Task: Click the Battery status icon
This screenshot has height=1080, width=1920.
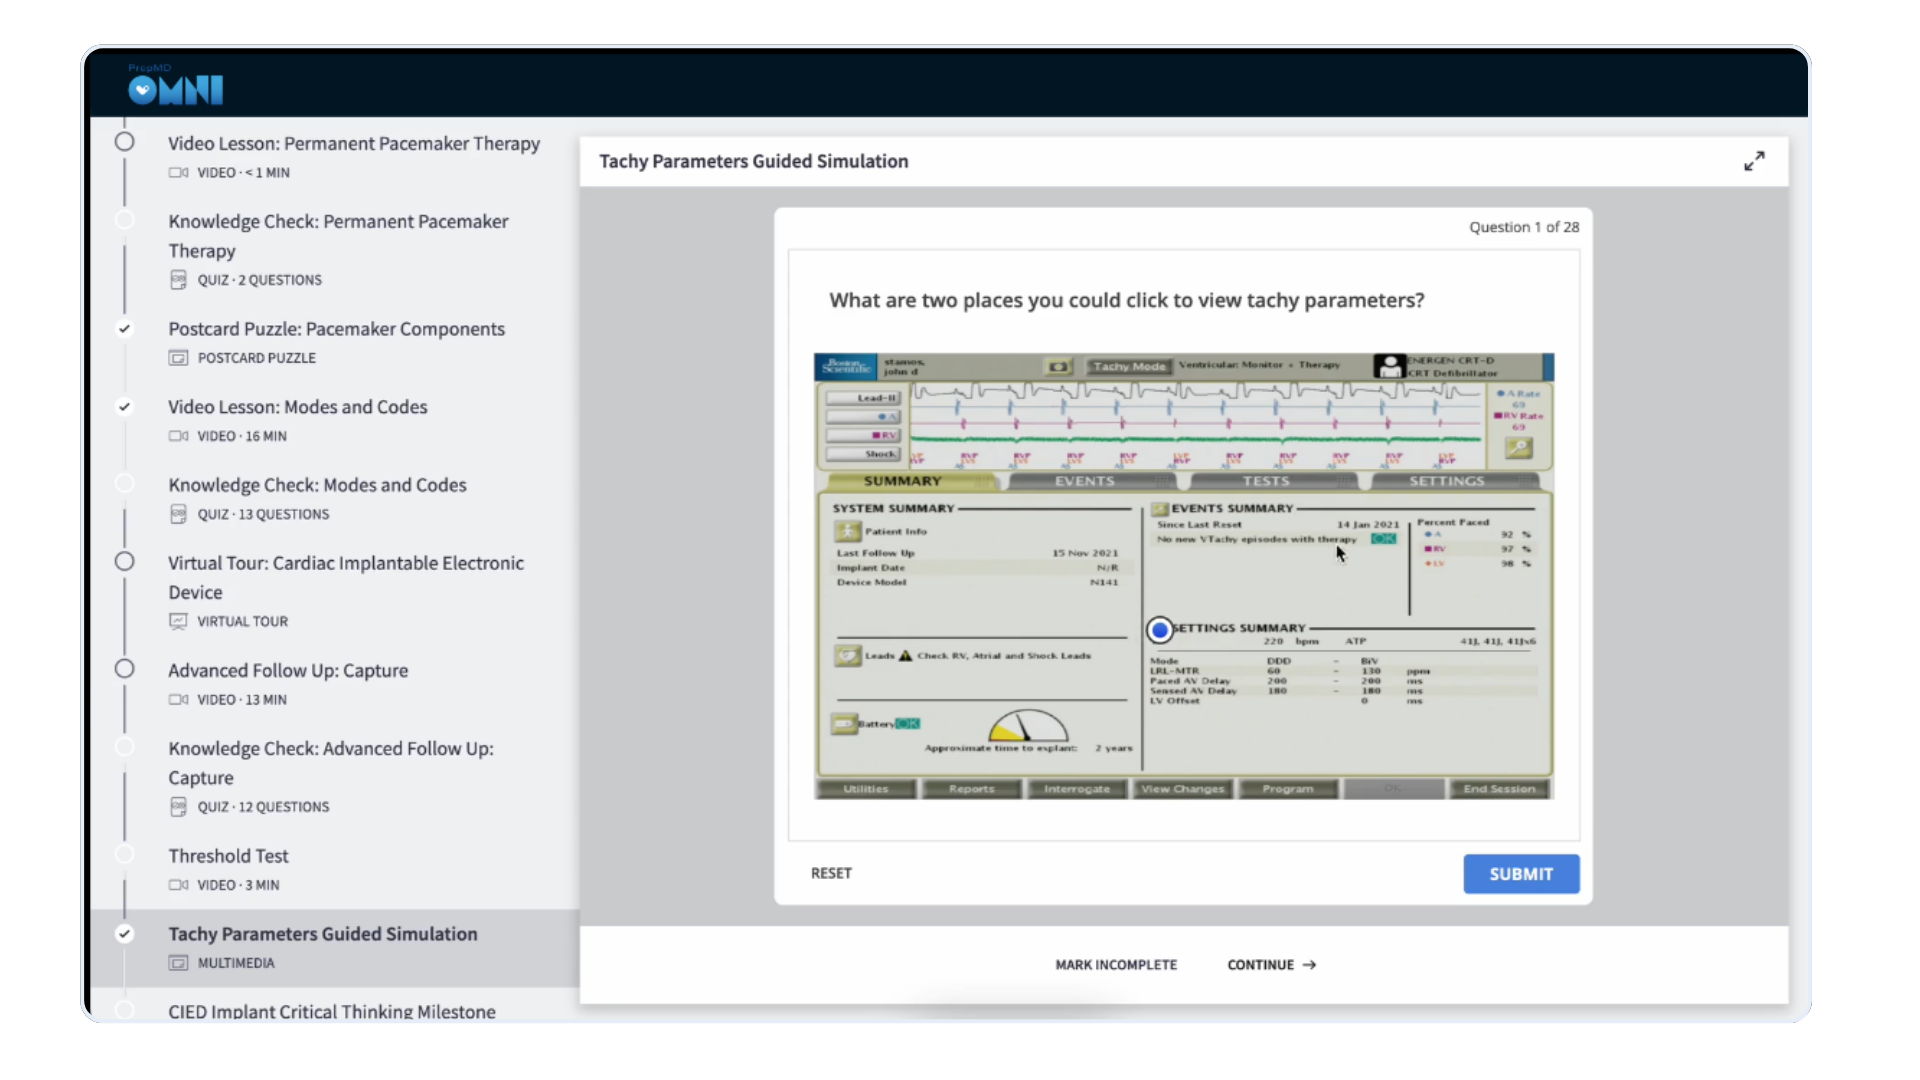Action: point(844,723)
